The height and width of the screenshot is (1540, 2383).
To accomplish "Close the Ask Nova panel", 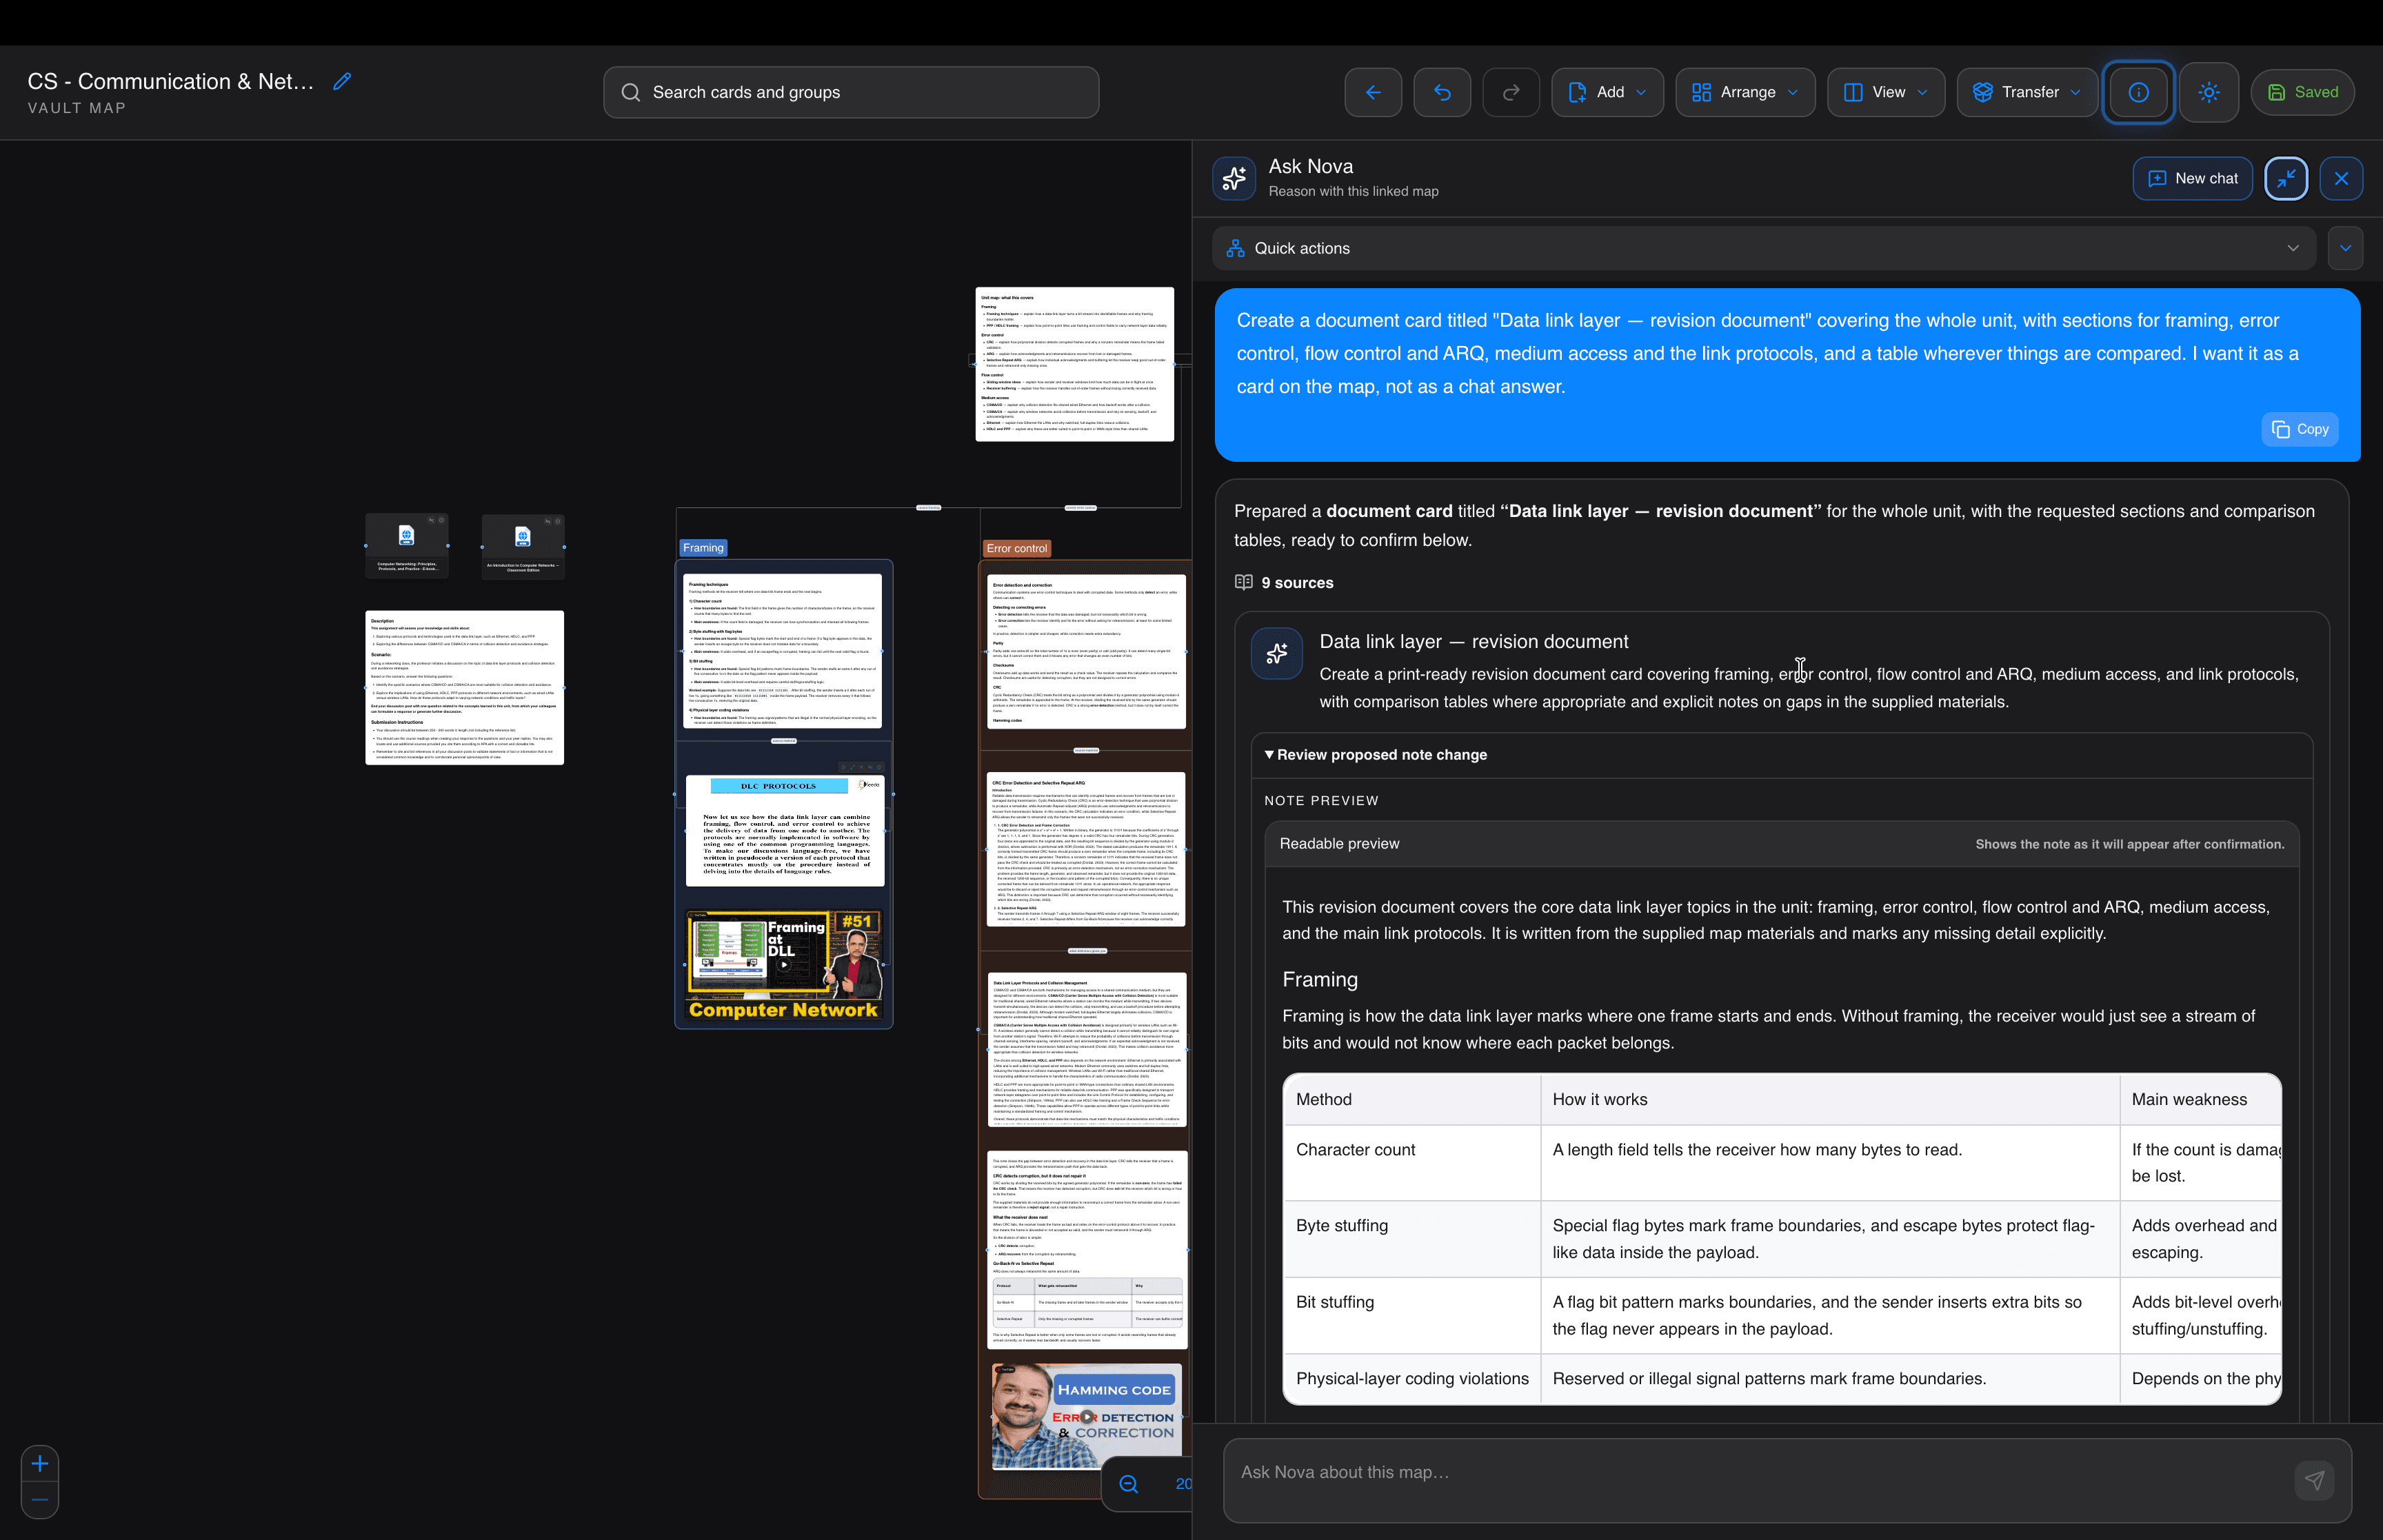I will [x=2341, y=178].
